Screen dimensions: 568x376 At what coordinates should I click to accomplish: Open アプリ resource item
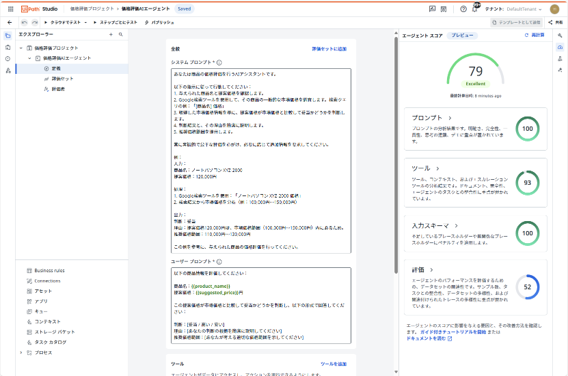tap(37, 301)
